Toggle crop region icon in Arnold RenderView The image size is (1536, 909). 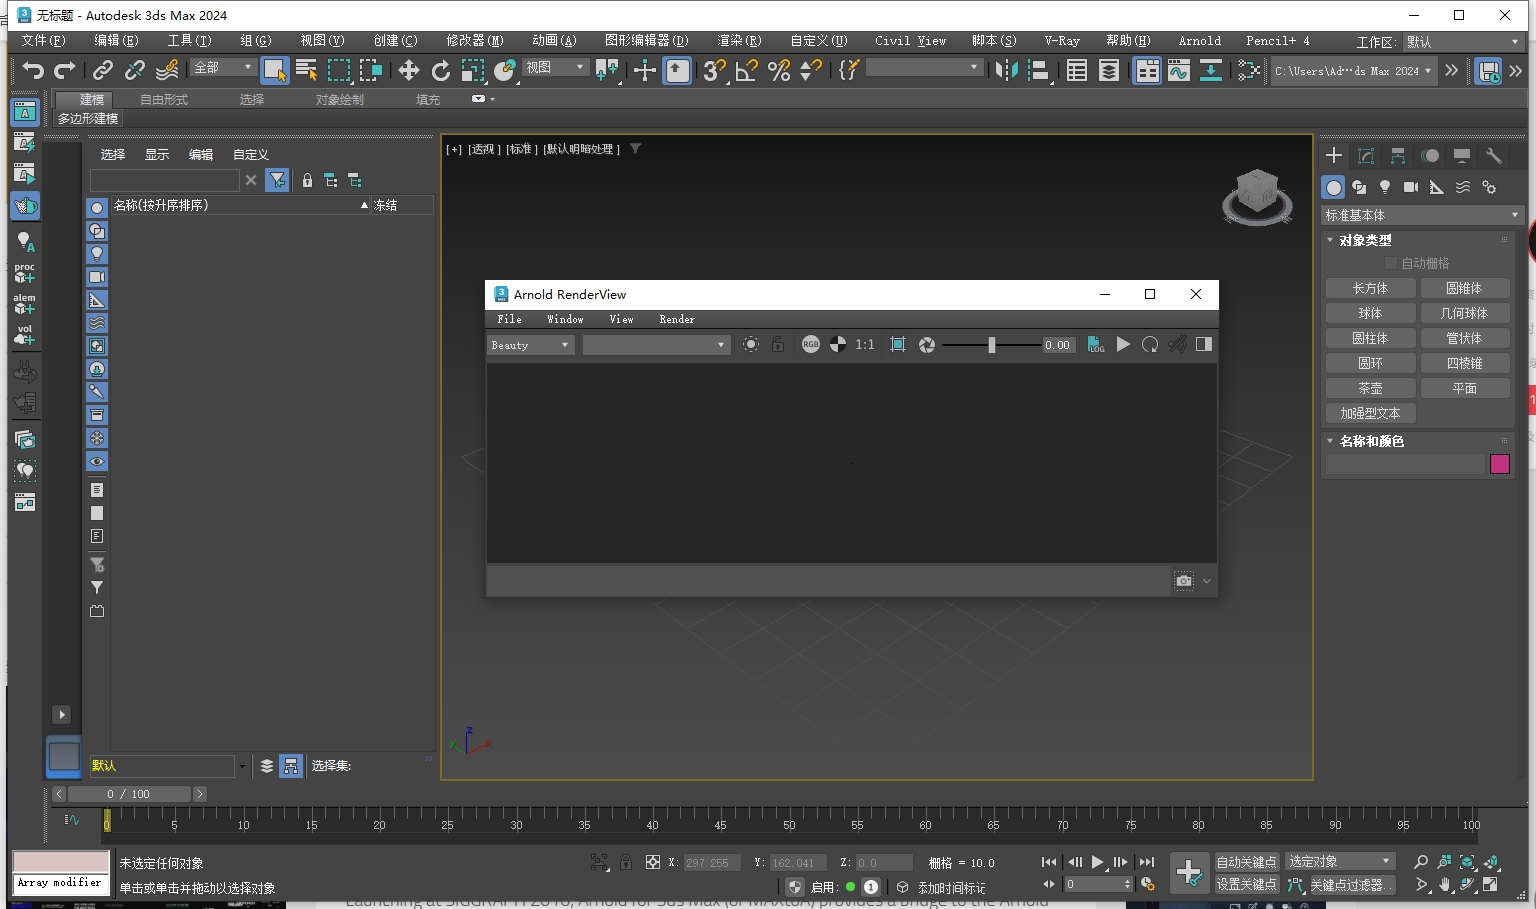(x=898, y=344)
